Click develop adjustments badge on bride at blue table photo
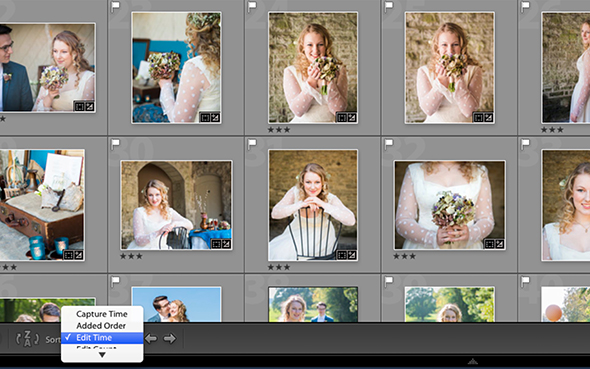This screenshot has height=369, width=590. (x=226, y=244)
